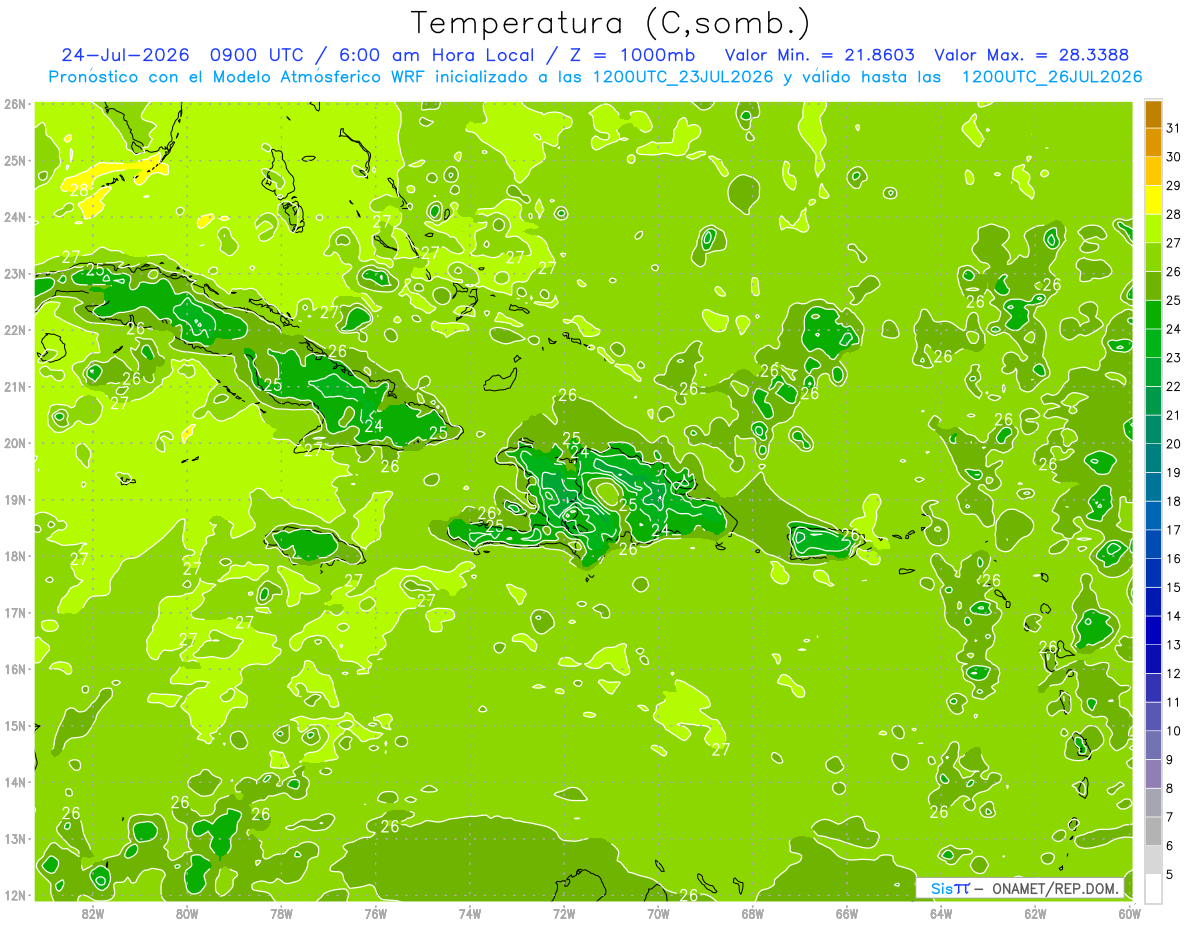This screenshot has height=927, width=1200.
Task: Click the map contour label 28 near Florida Keys
Action: point(79,188)
